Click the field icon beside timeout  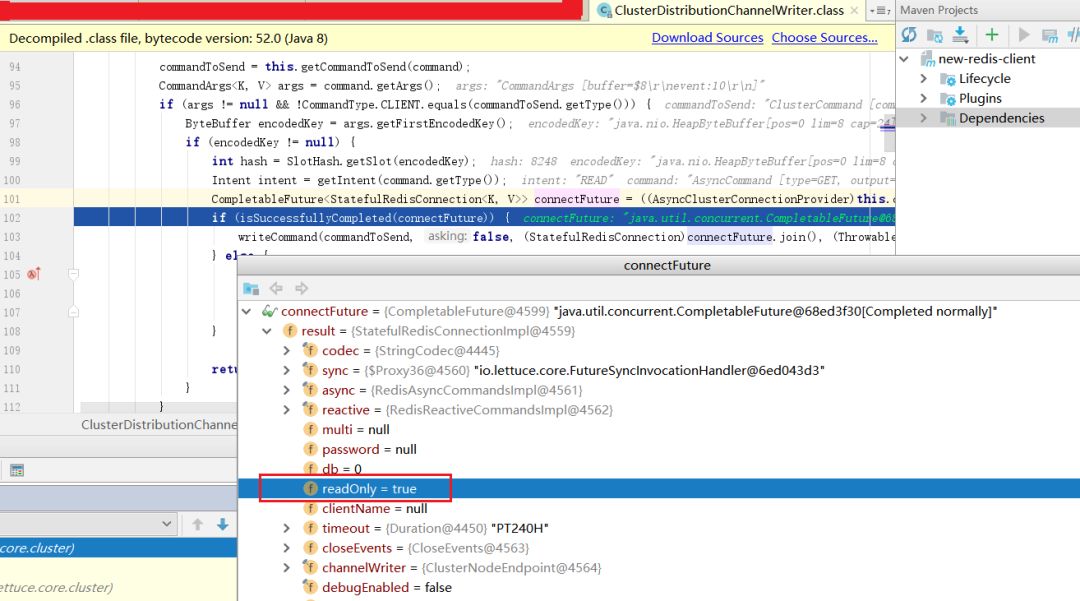coord(311,528)
